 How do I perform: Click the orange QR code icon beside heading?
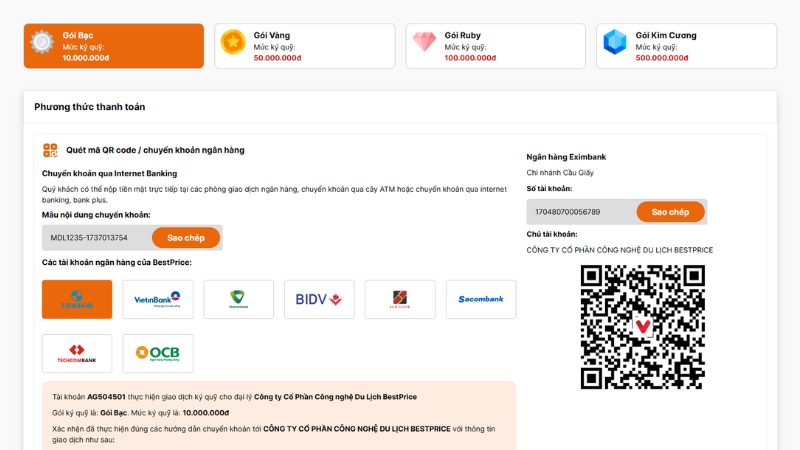click(x=50, y=150)
